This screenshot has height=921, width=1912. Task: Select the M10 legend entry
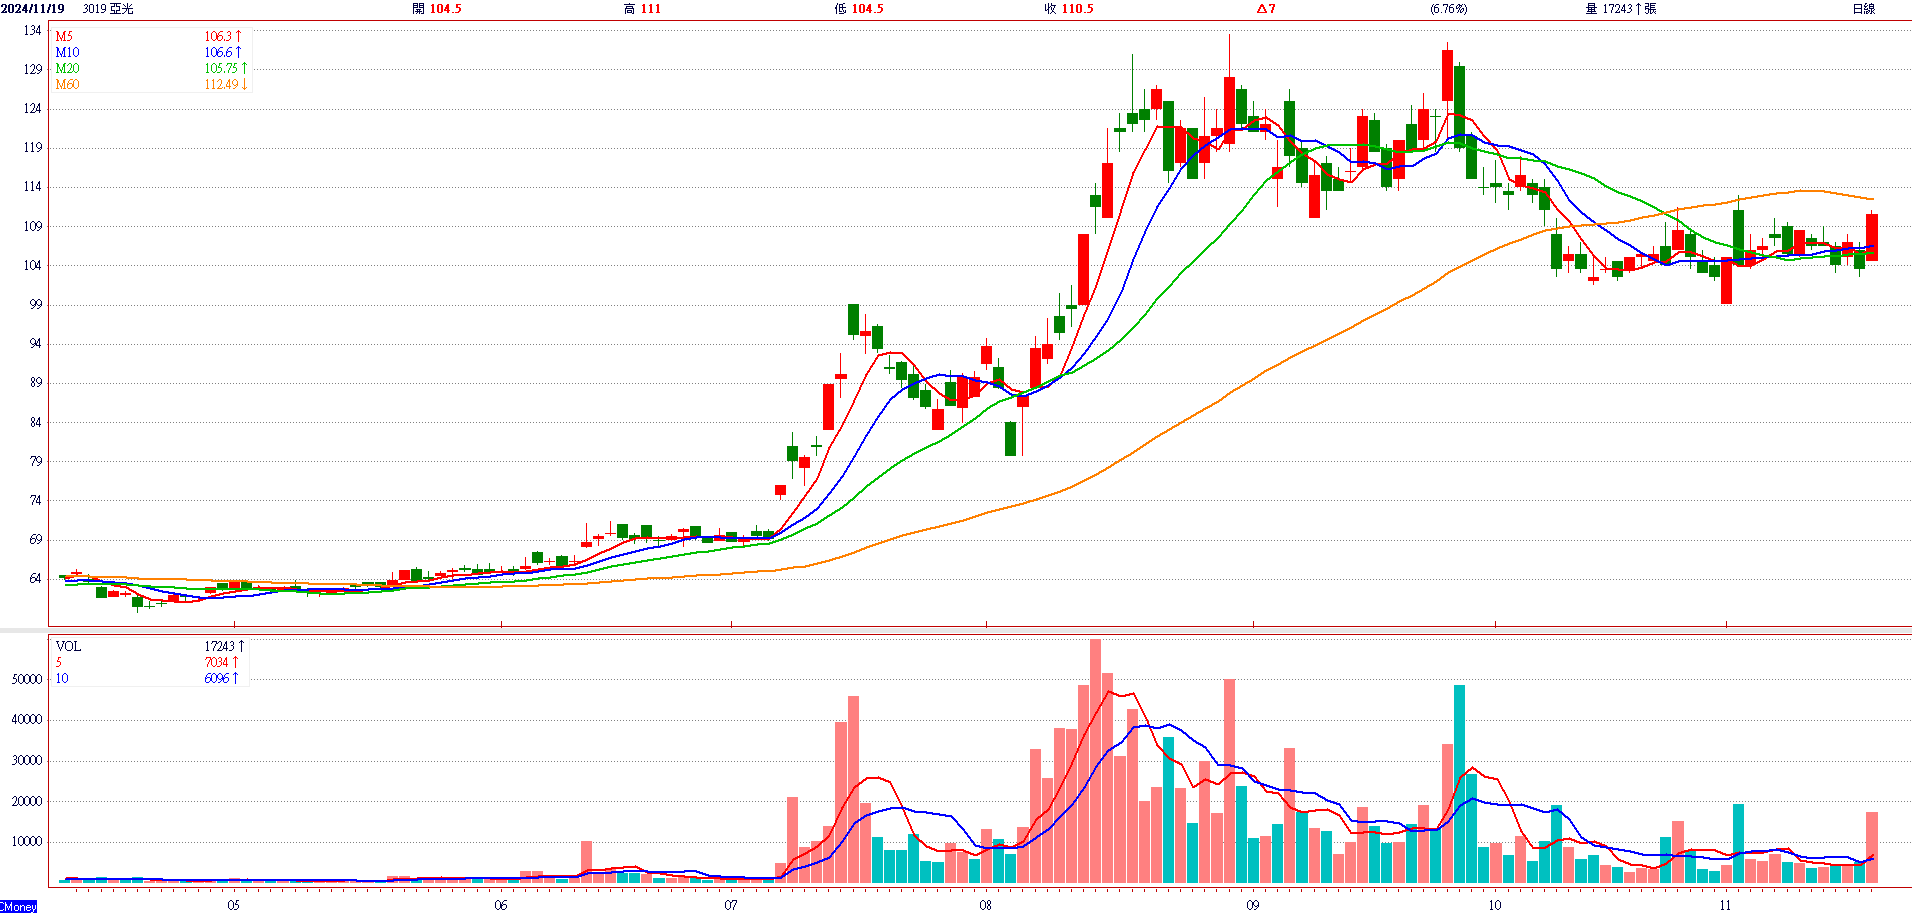tap(67, 52)
